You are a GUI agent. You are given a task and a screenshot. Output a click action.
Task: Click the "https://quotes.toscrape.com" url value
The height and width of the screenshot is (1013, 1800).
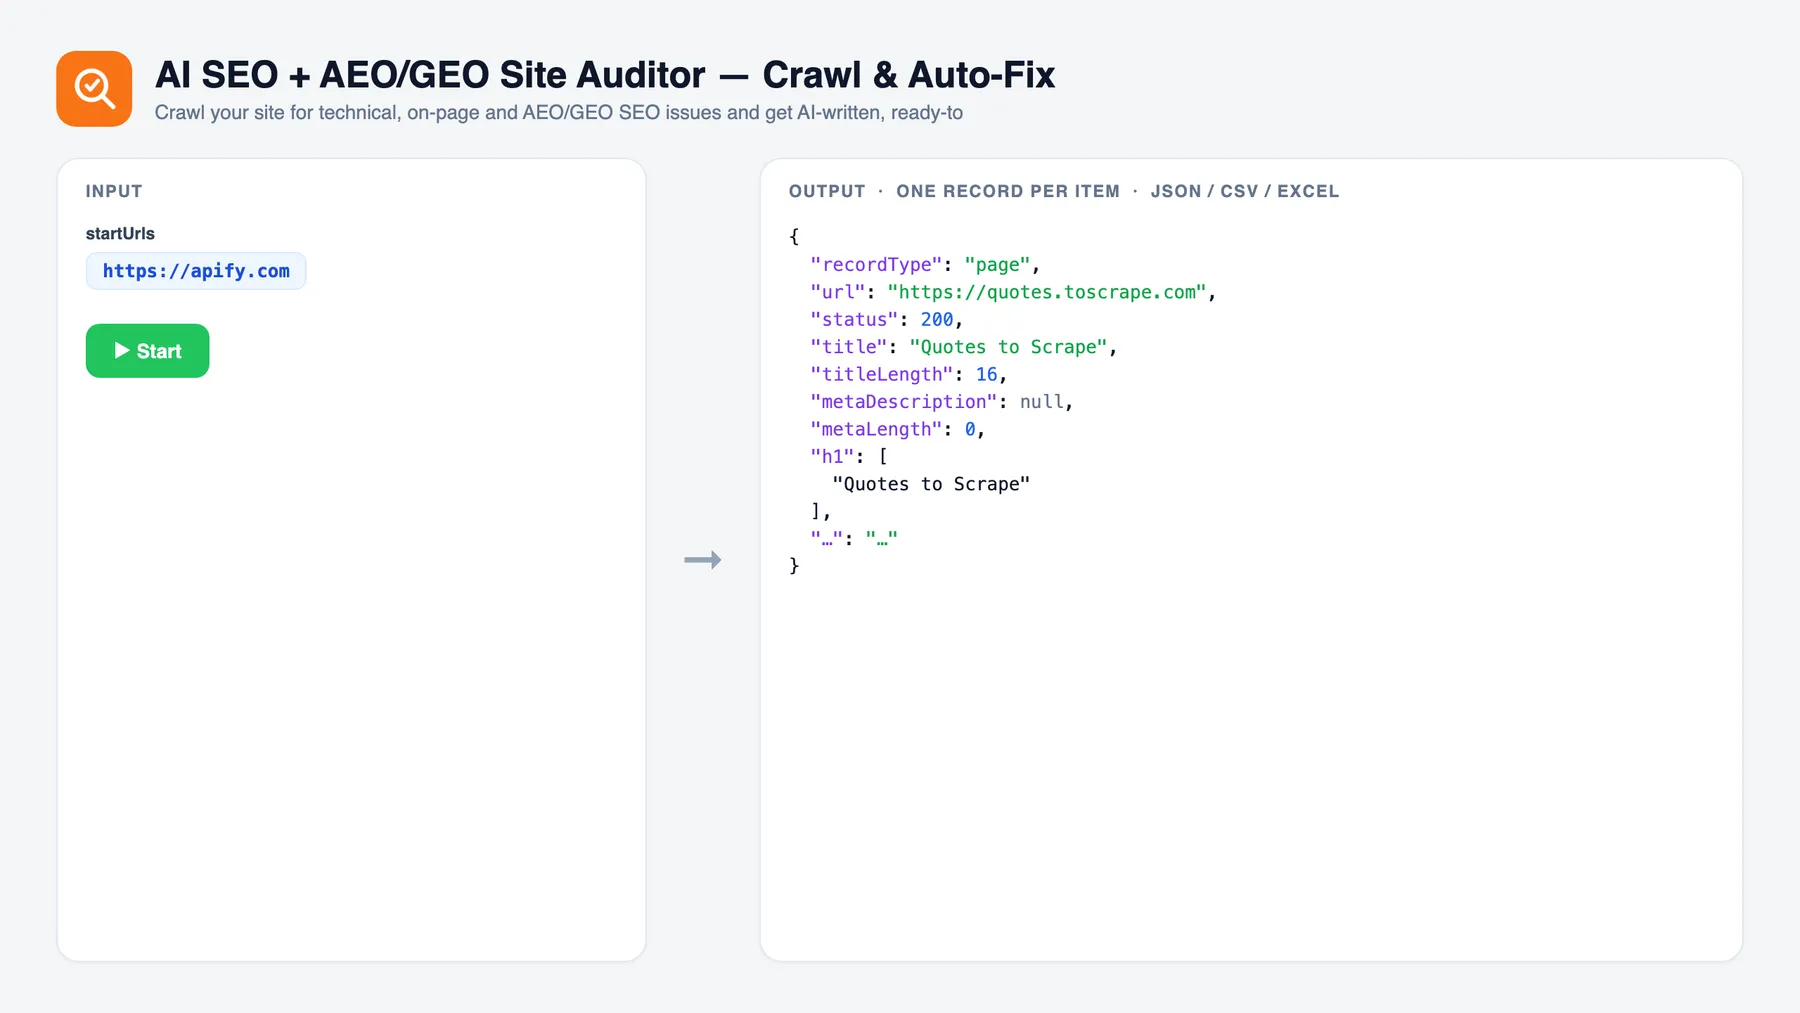[x=1047, y=292]
